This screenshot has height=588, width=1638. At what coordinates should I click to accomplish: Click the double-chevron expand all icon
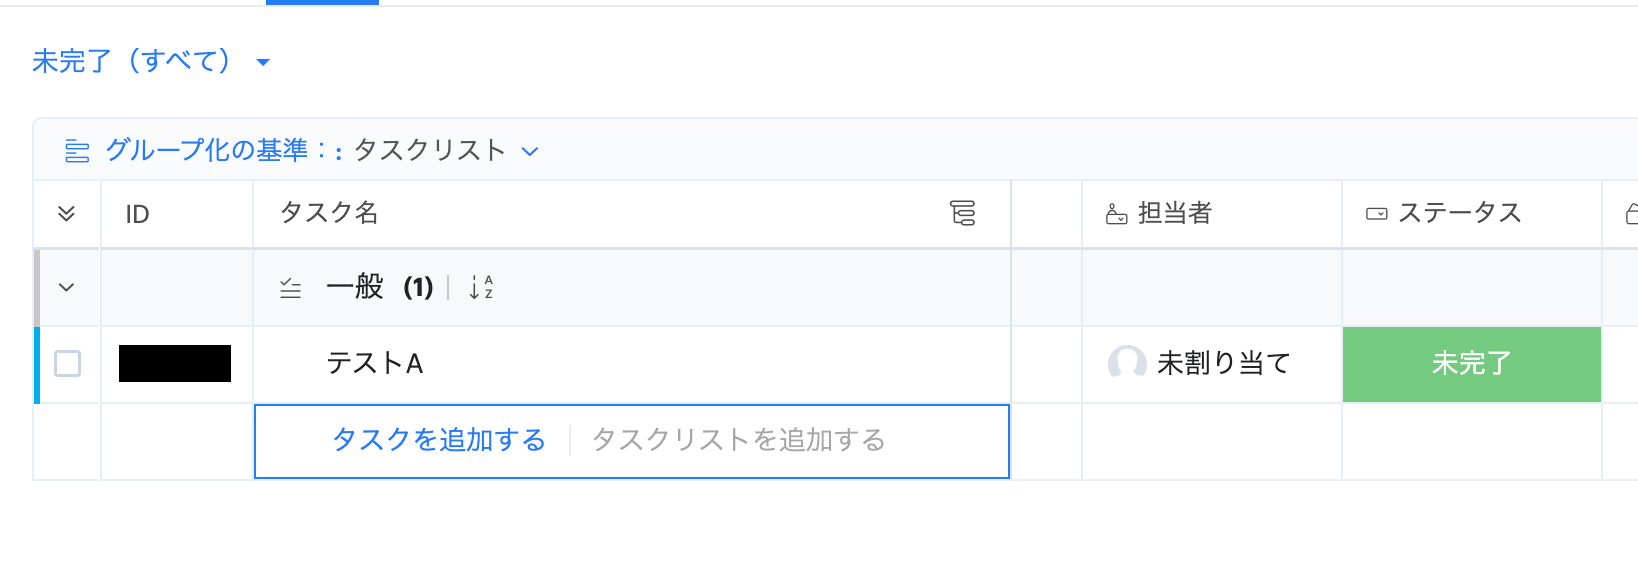point(67,214)
